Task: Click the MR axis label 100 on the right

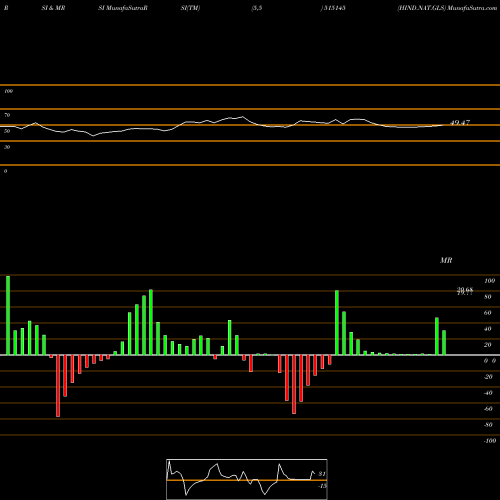Action: point(489,281)
